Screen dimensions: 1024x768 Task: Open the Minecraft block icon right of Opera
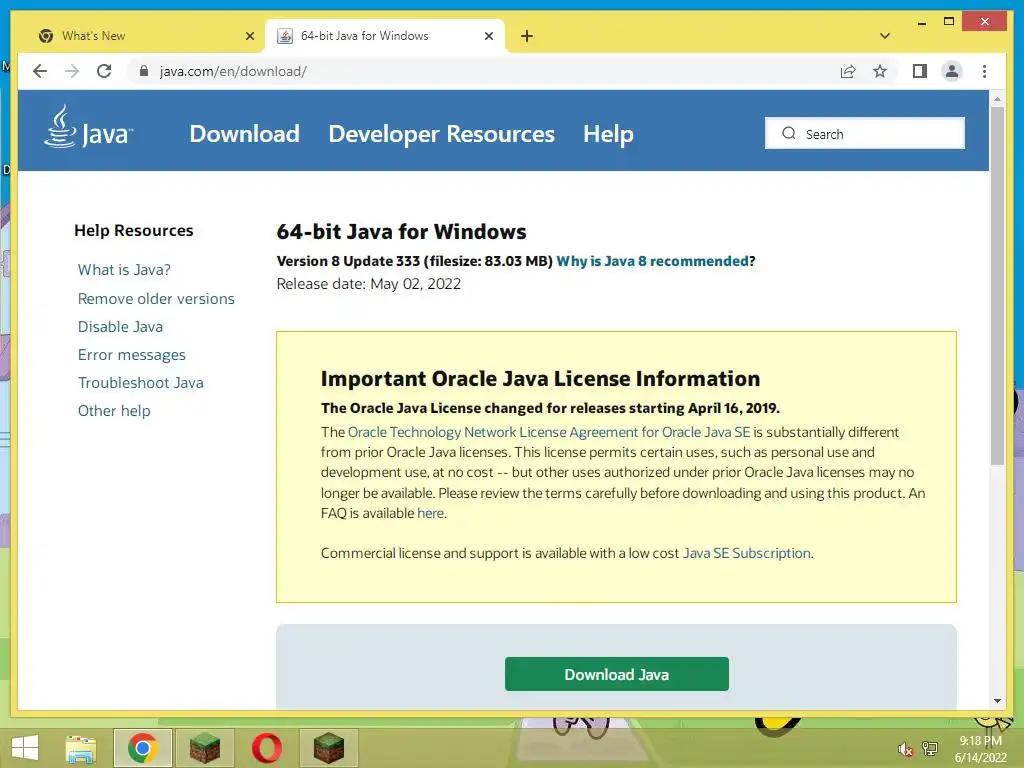[x=328, y=748]
